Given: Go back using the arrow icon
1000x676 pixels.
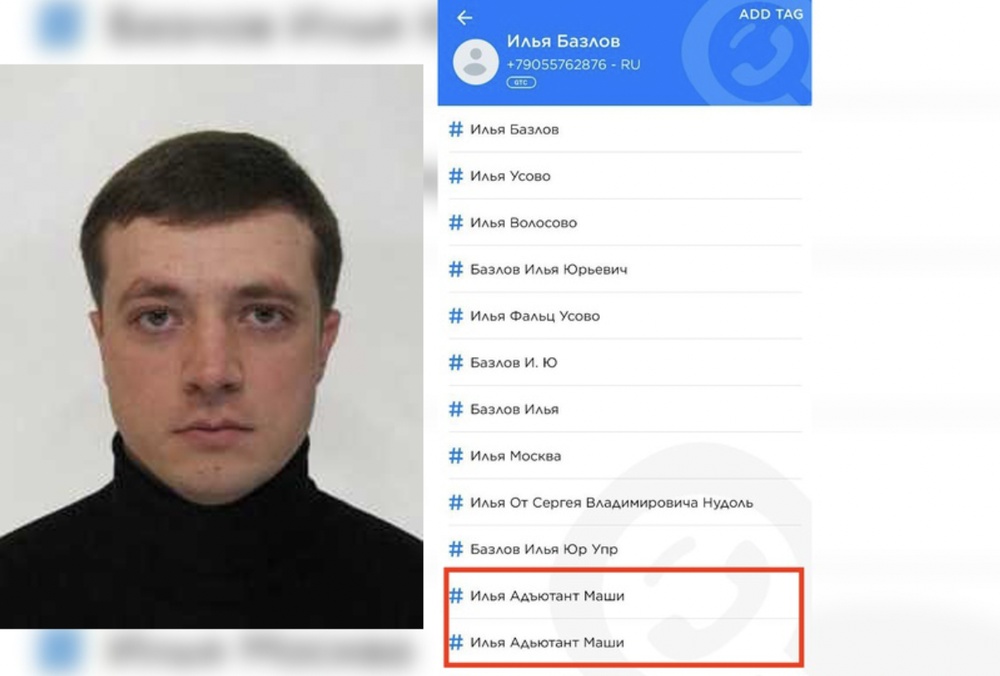Looking at the screenshot, I should [x=464, y=18].
